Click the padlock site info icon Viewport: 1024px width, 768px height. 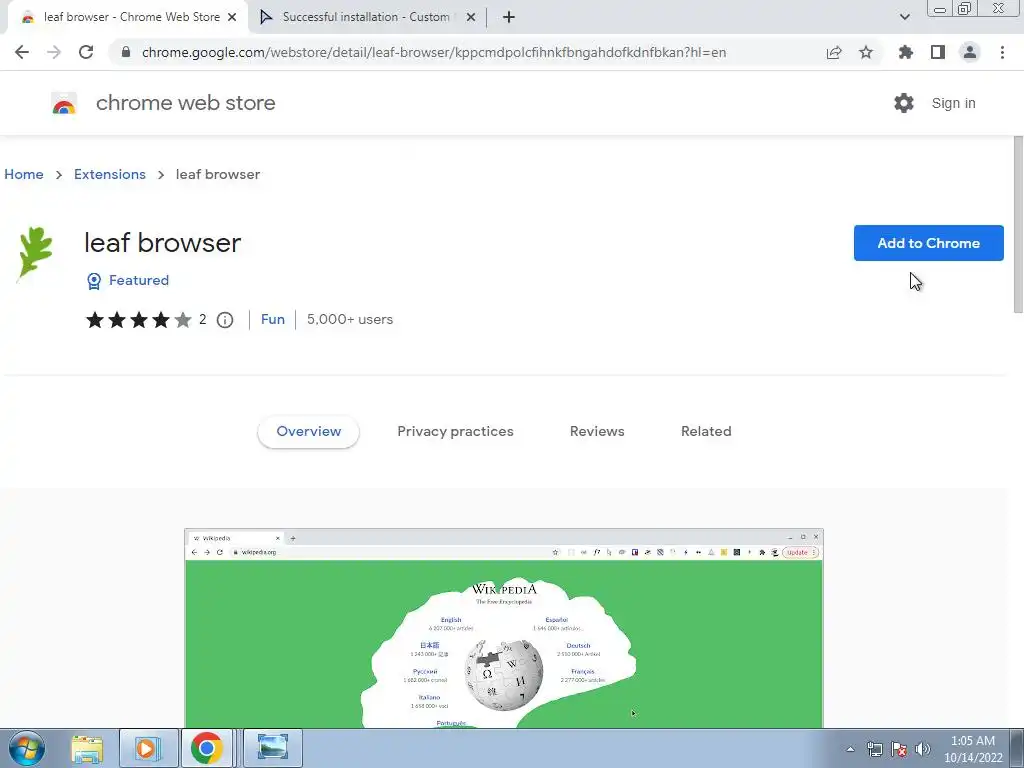coord(126,52)
